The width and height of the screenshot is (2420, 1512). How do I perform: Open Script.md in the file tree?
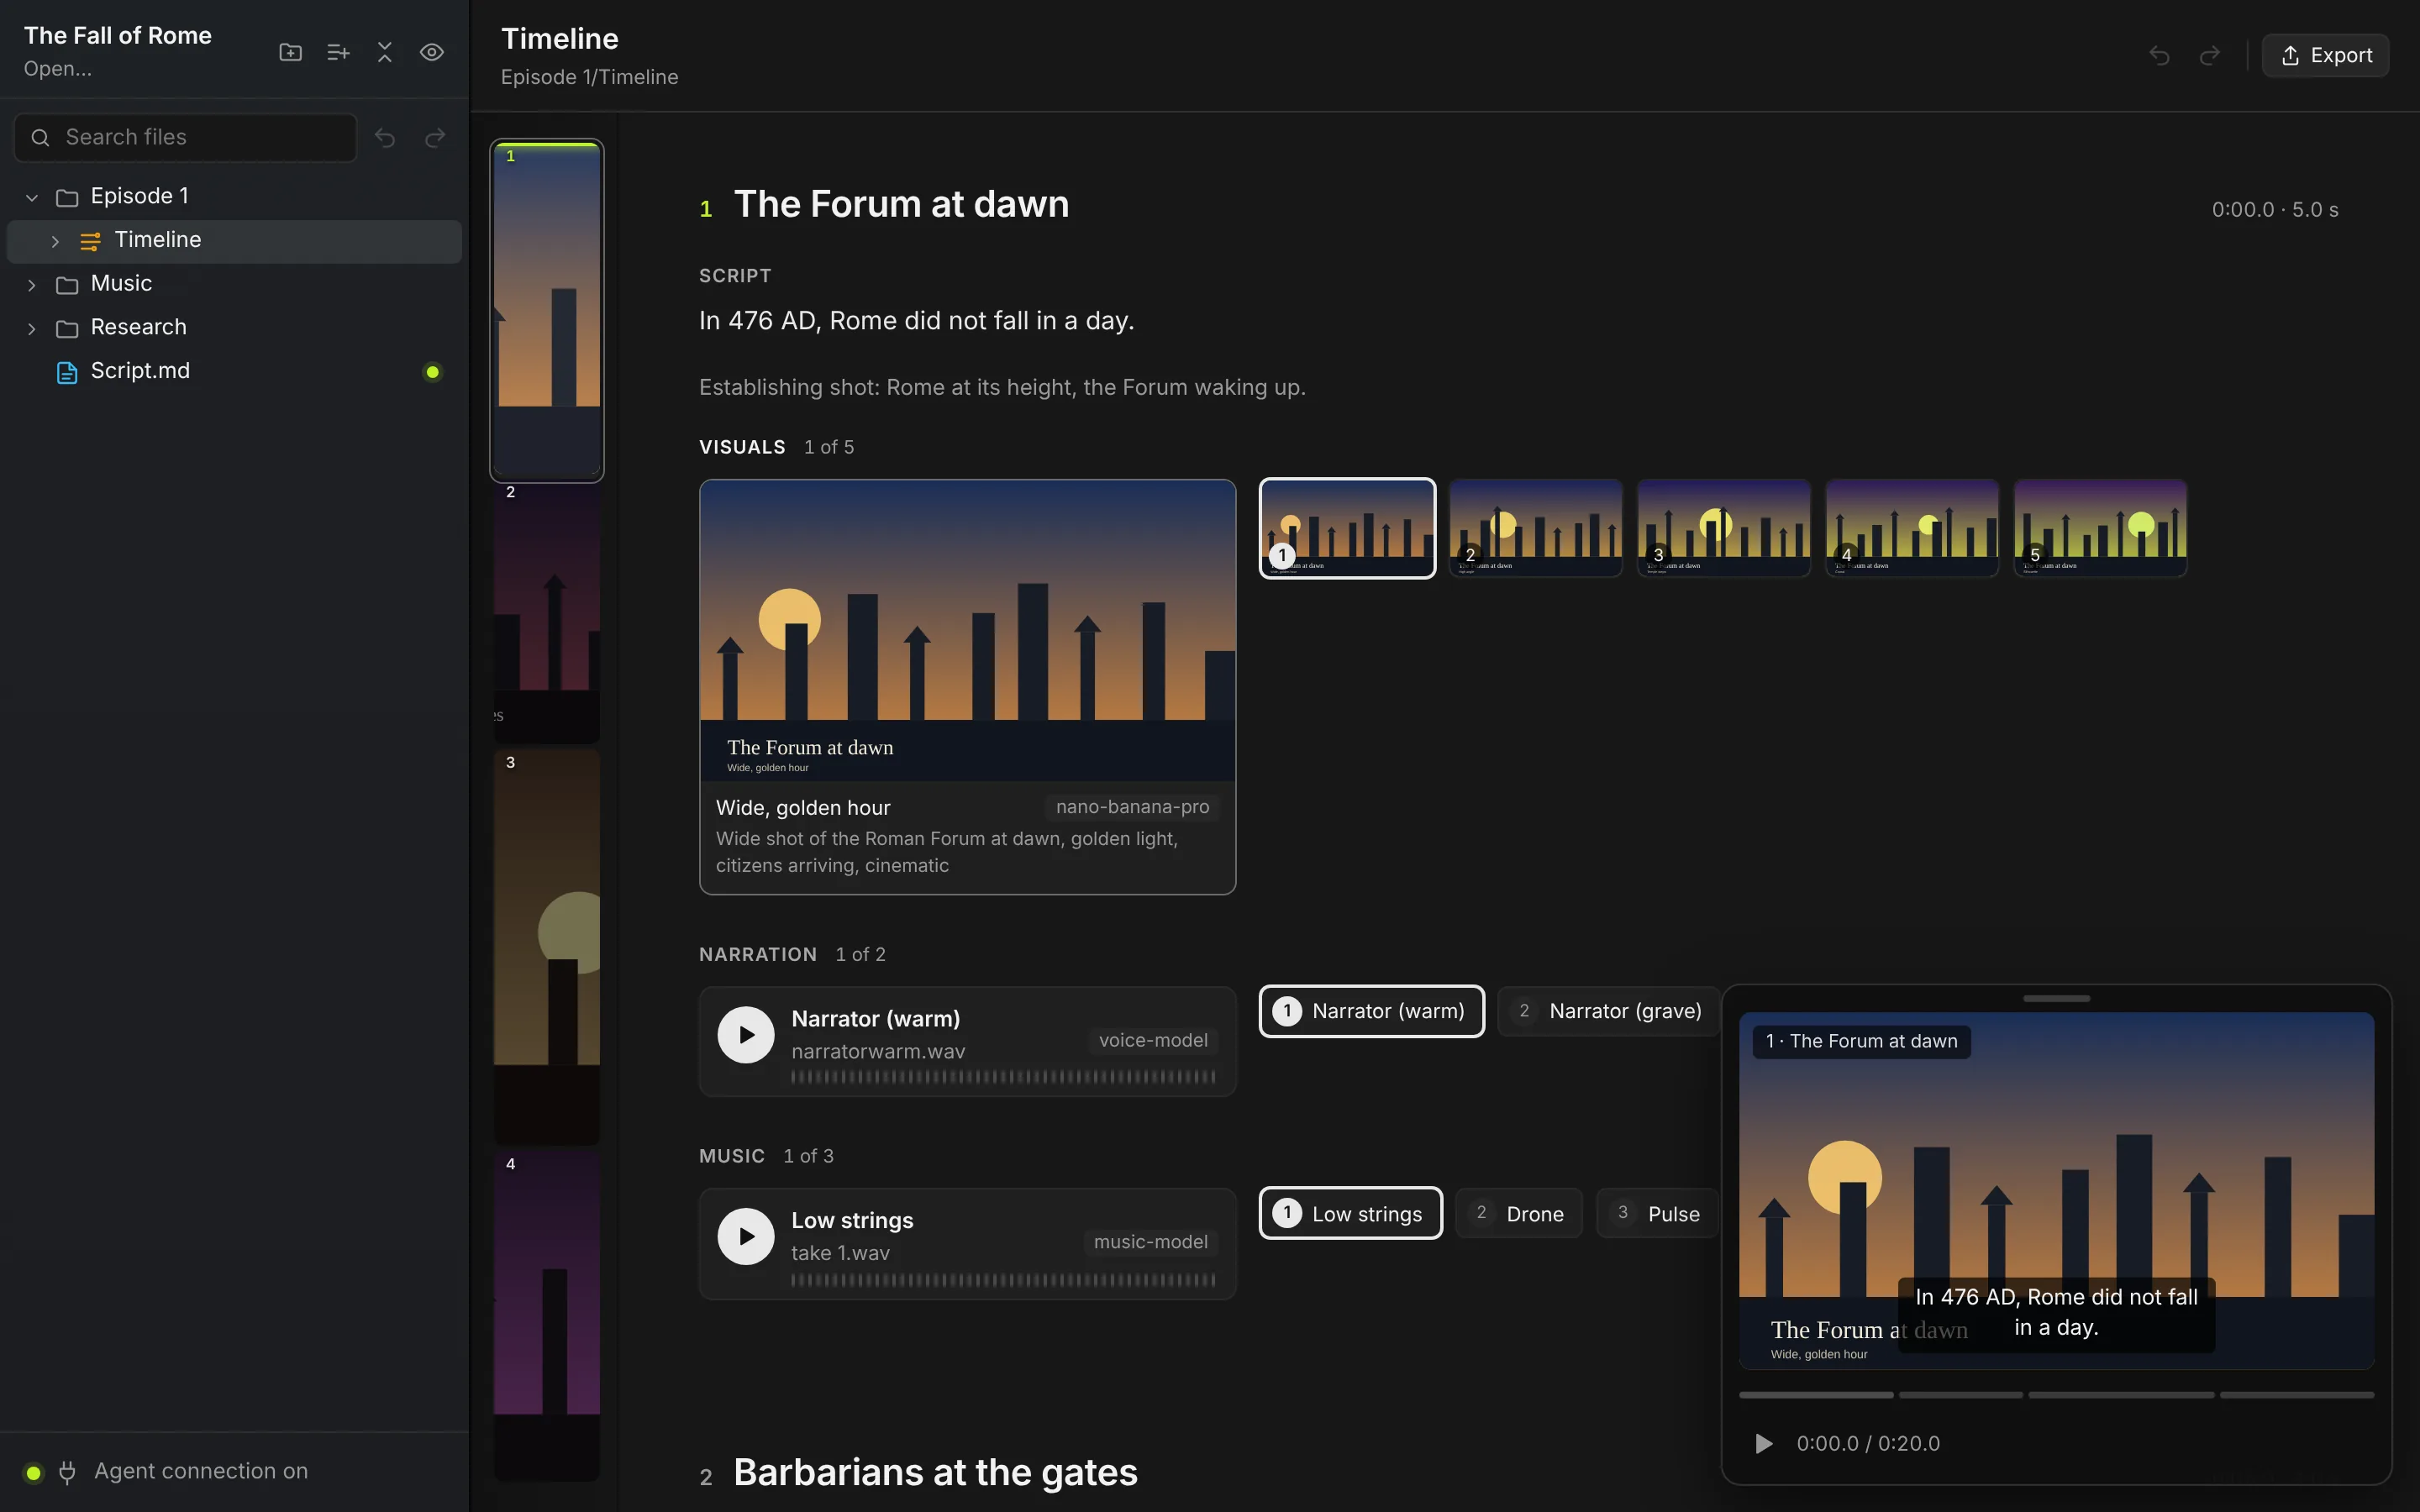point(234,371)
